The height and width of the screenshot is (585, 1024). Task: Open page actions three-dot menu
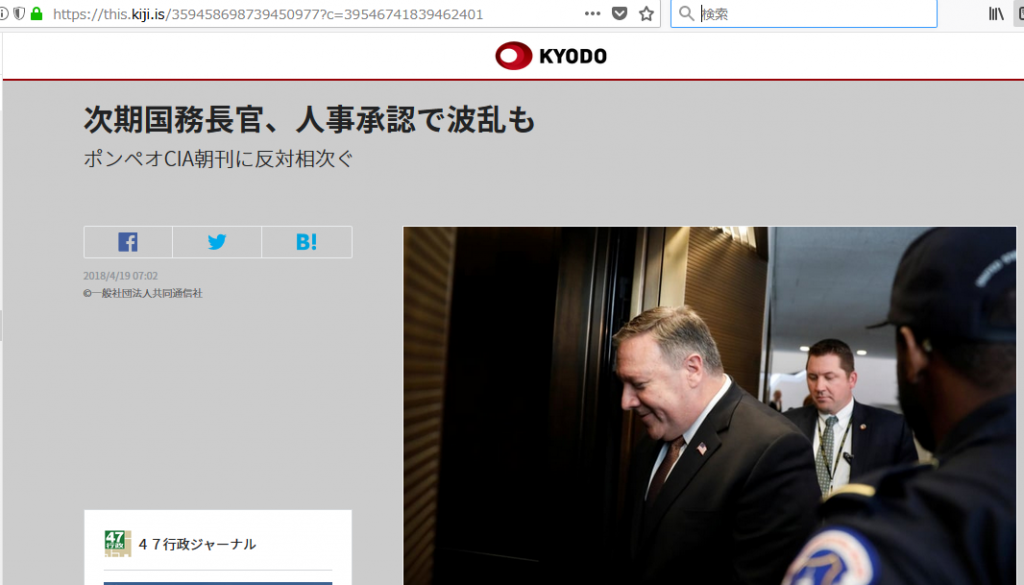click(x=592, y=14)
